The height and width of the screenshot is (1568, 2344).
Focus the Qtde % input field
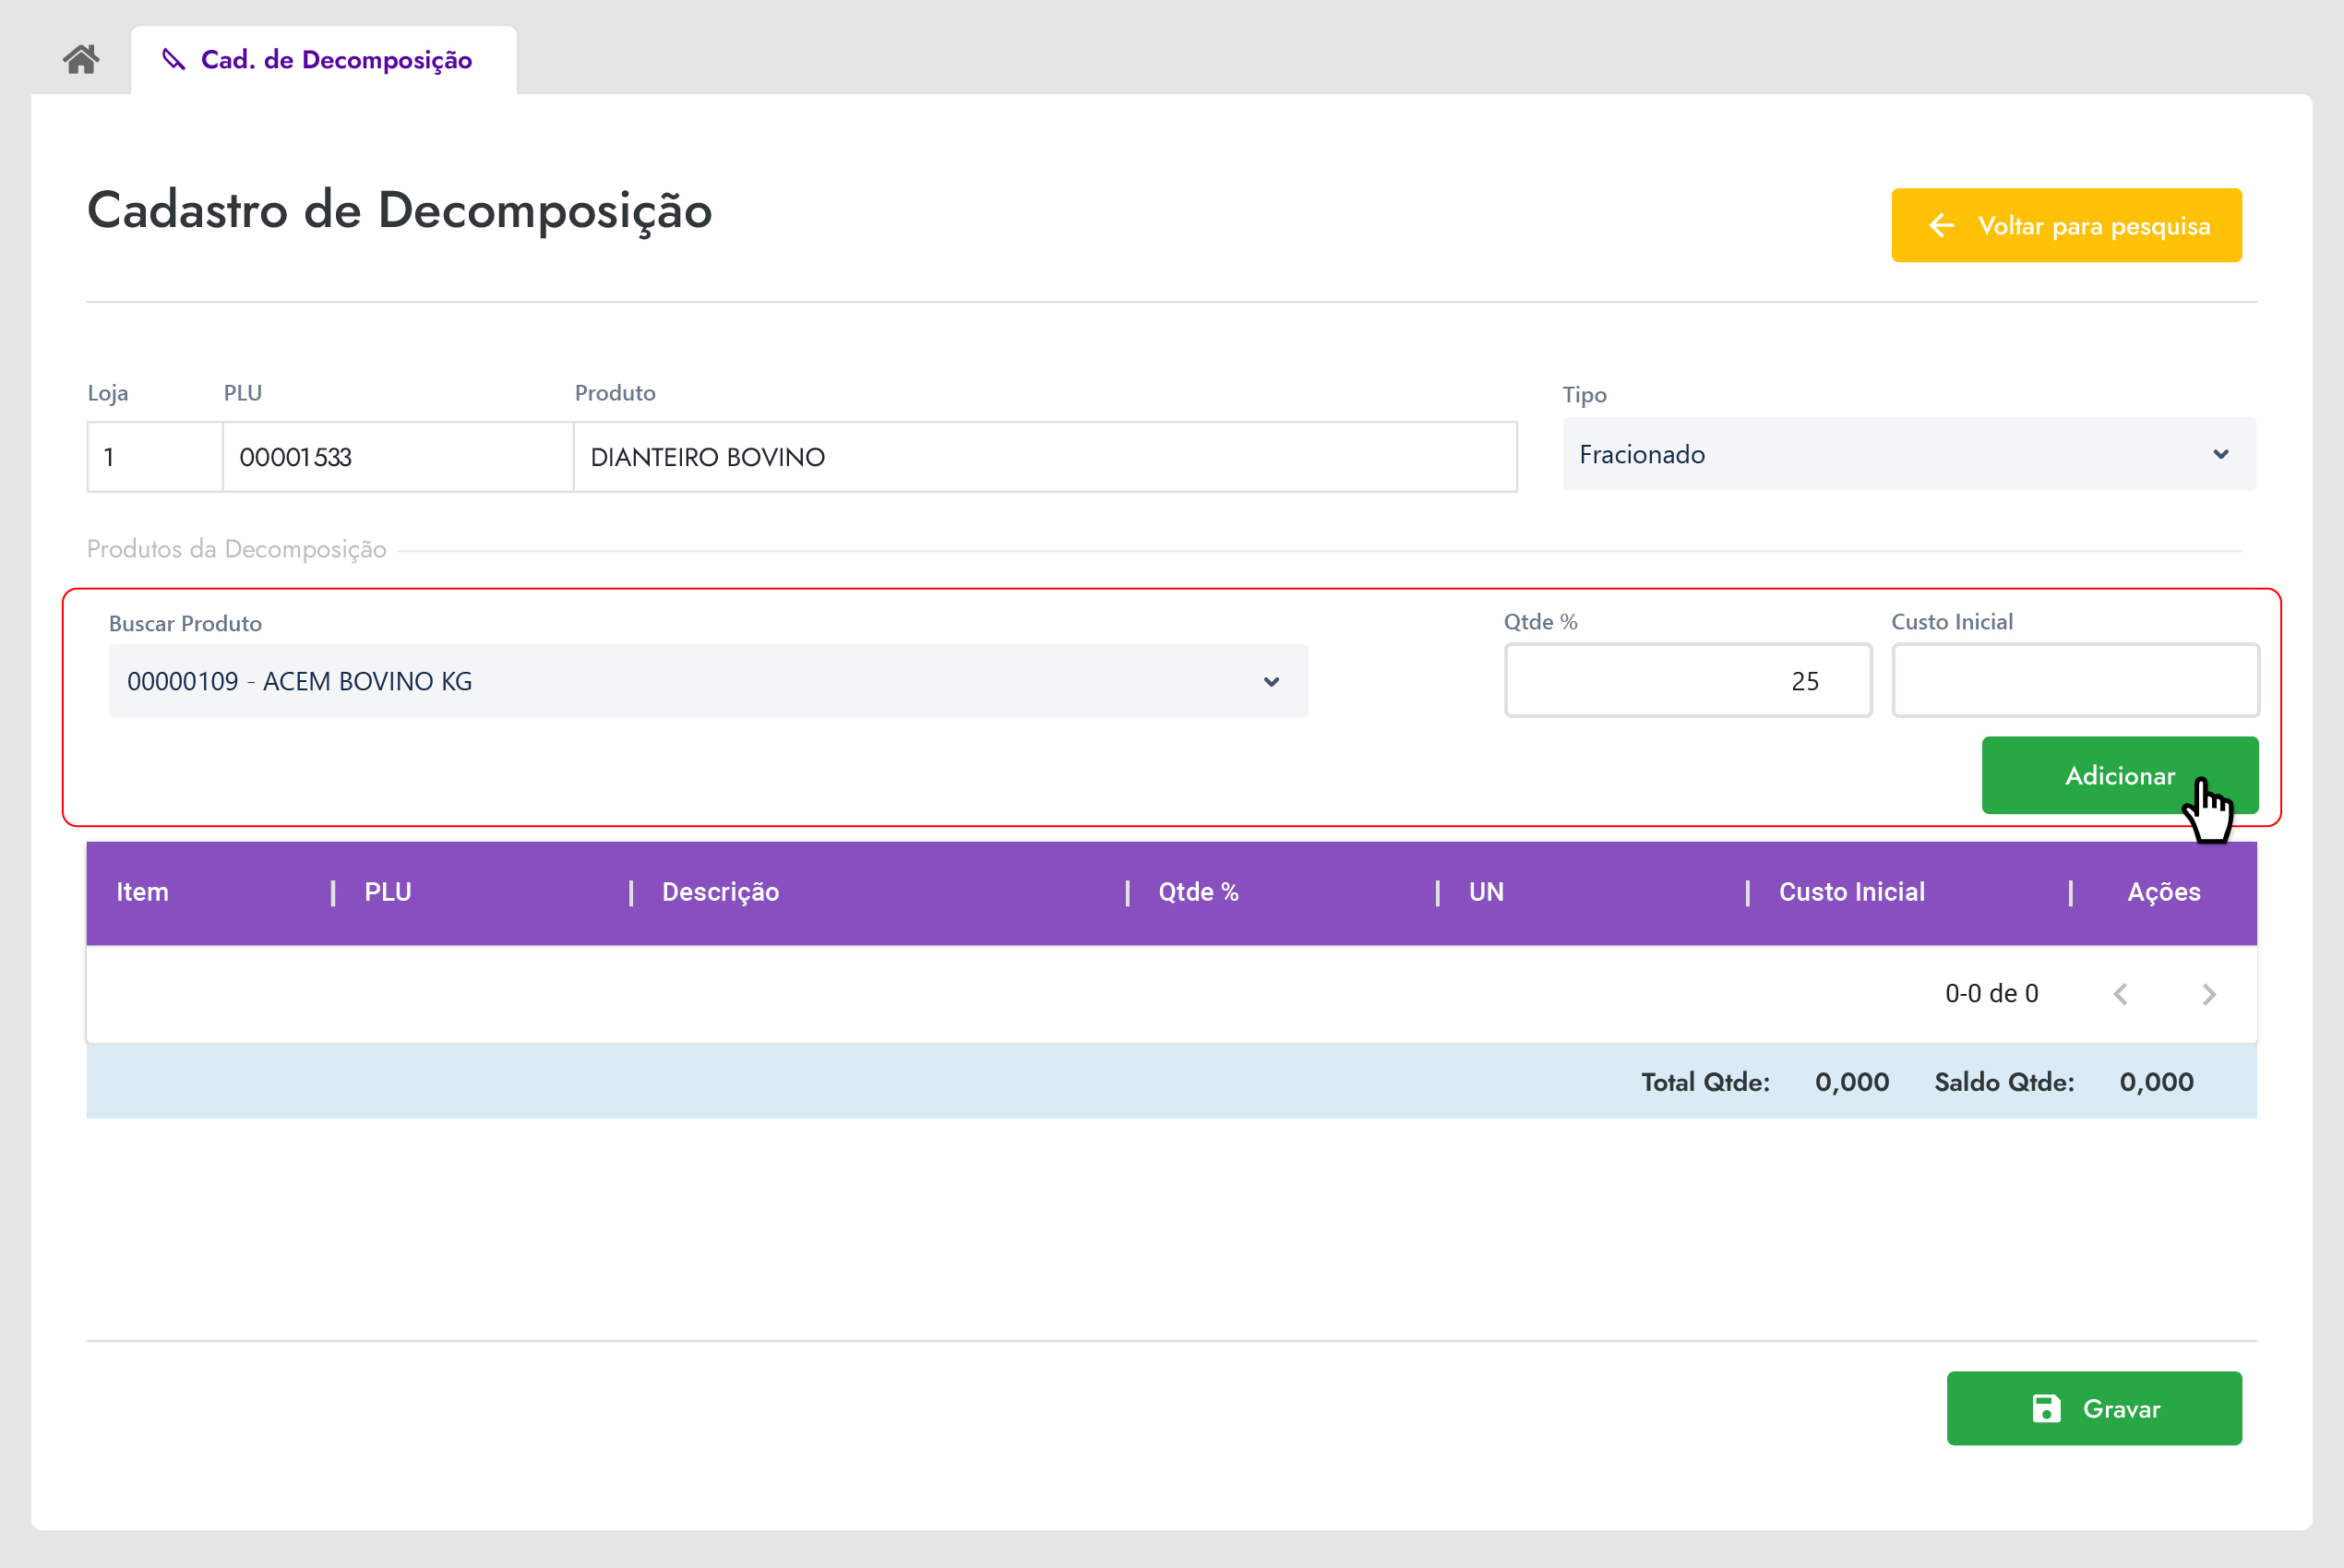click(x=1687, y=681)
